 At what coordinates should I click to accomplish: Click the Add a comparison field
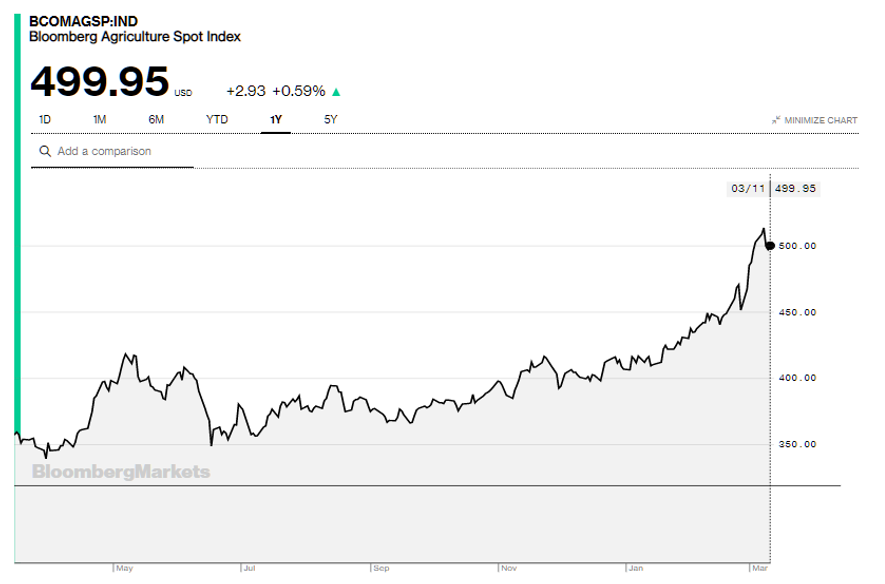click(112, 151)
